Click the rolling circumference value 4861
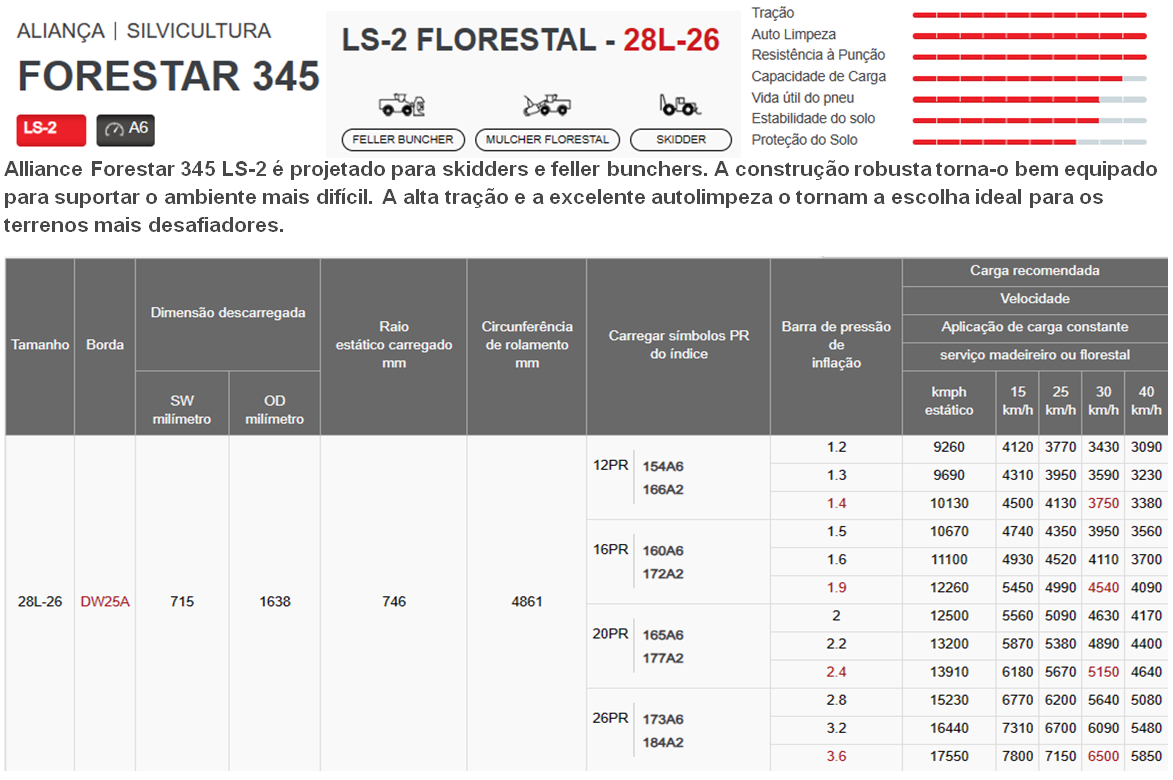This screenshot has height=780, width=1173. (527, 602)
